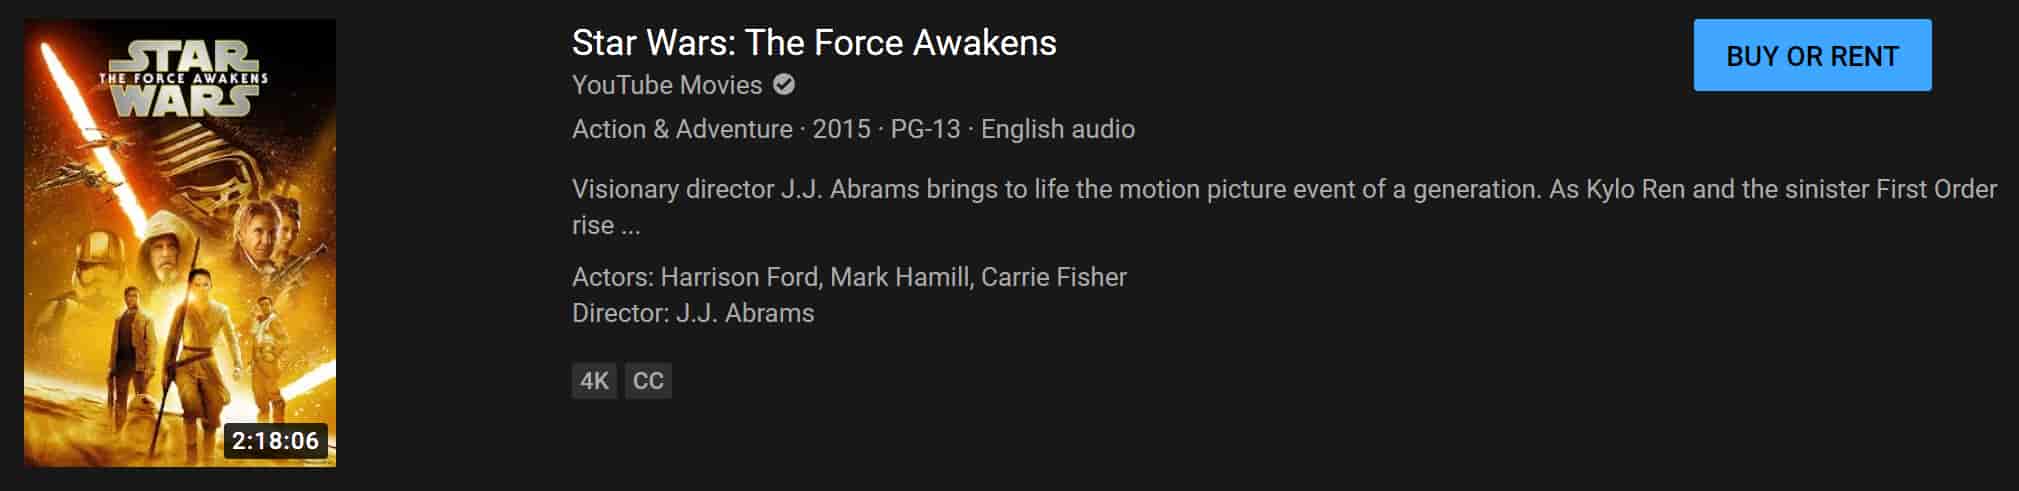
Task: Click the BUY OR RENT button
Action: (1811, 56)
